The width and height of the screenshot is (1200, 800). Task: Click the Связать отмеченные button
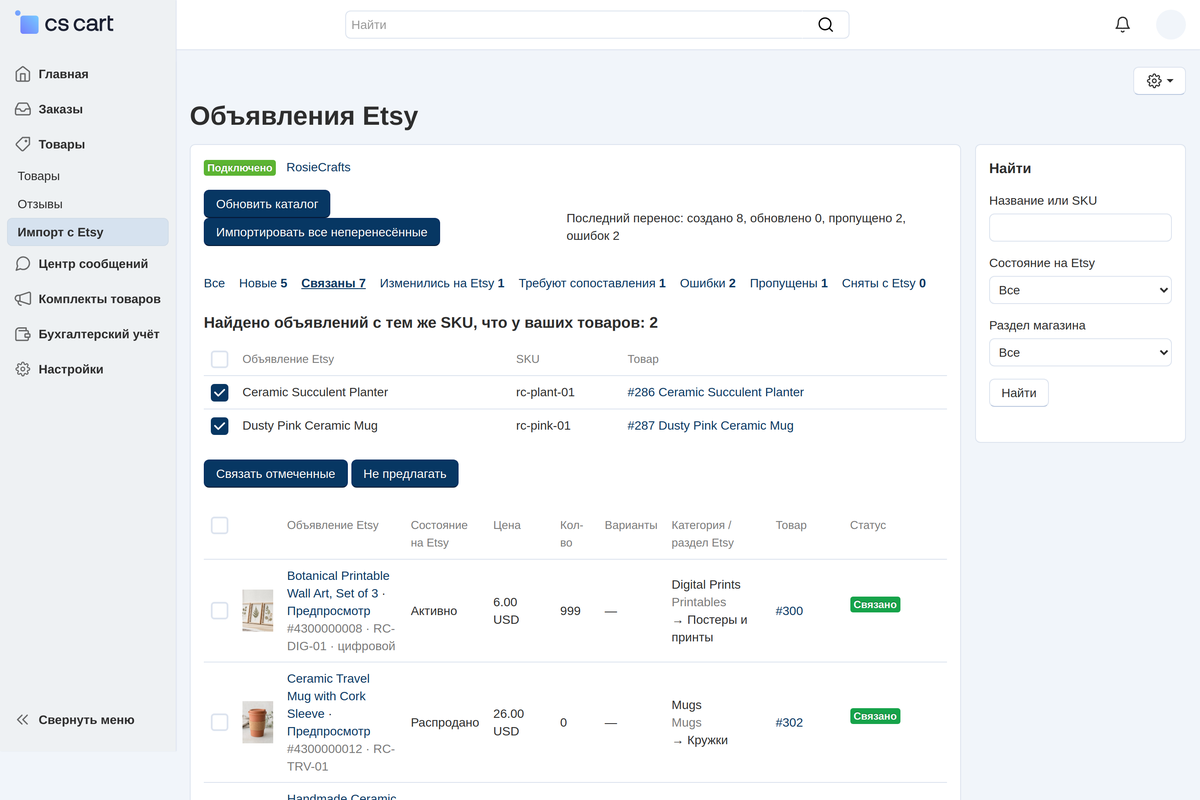[276, 473]
